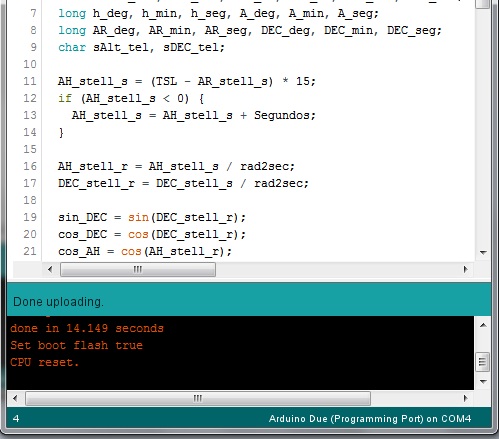
Task: Click the line number indicator '4' in status bar
Action: [16, 419]
